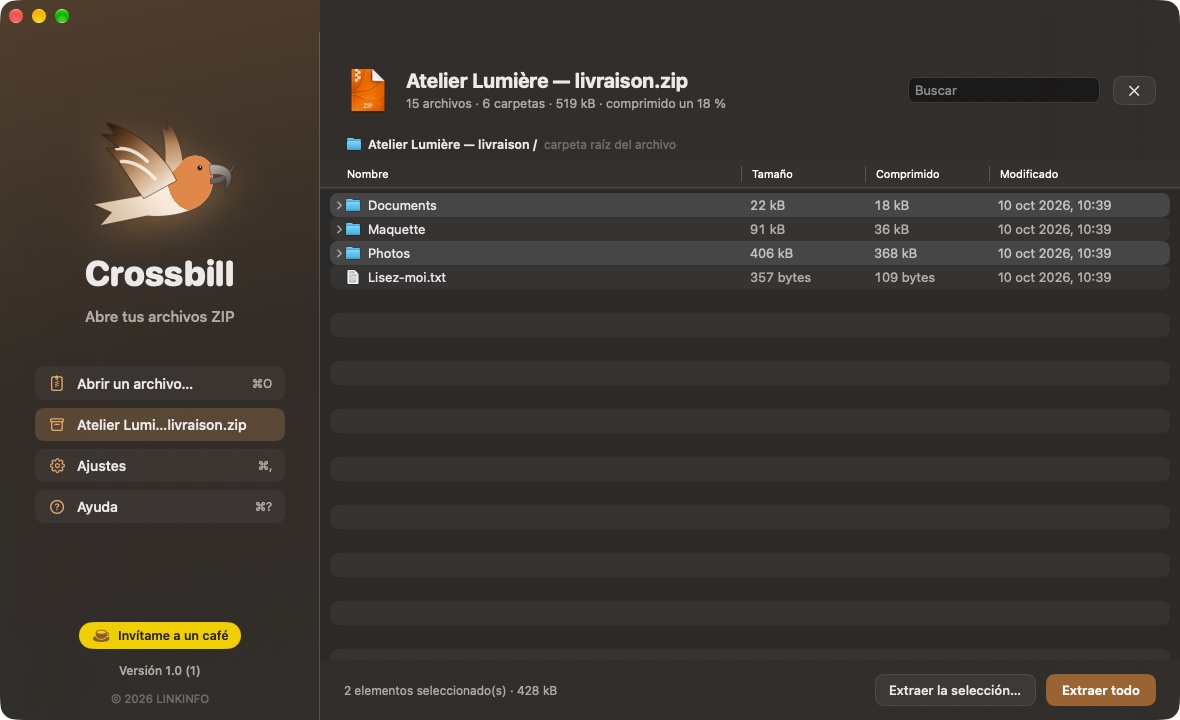Click the Lisez-moi.txt row modified date
1180x720 pixels.
coord(1054,278)
